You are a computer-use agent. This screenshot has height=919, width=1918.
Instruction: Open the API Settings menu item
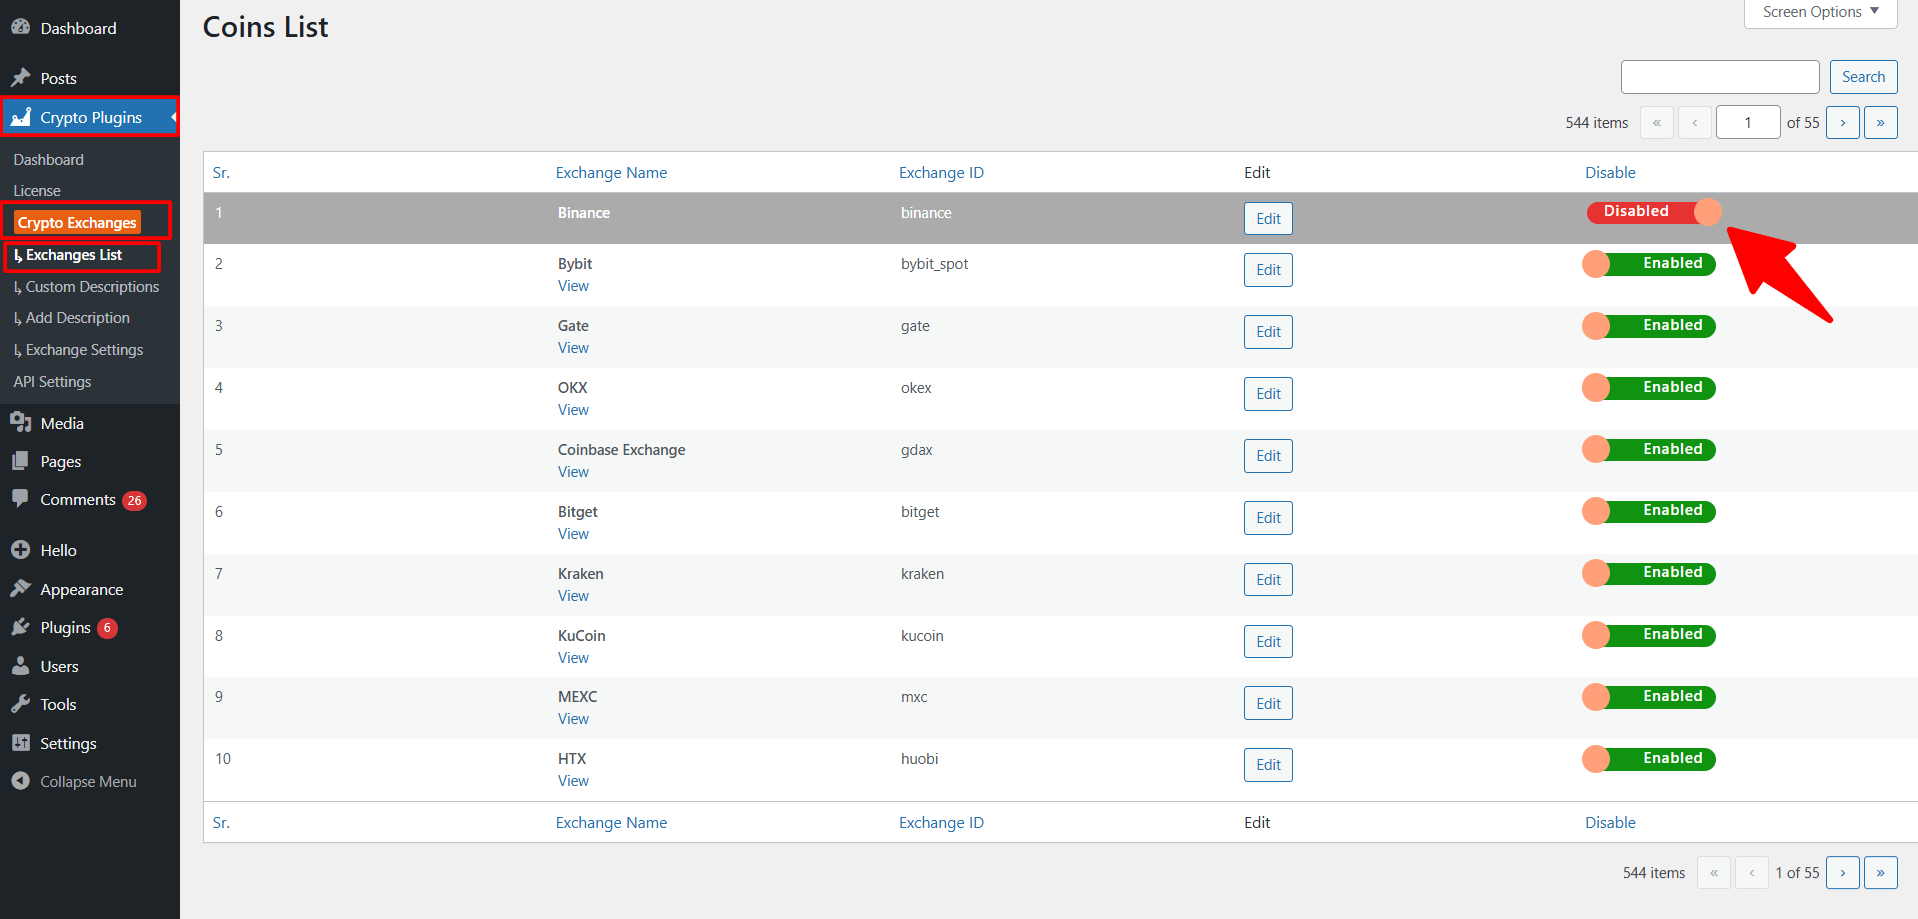(52, 382)
